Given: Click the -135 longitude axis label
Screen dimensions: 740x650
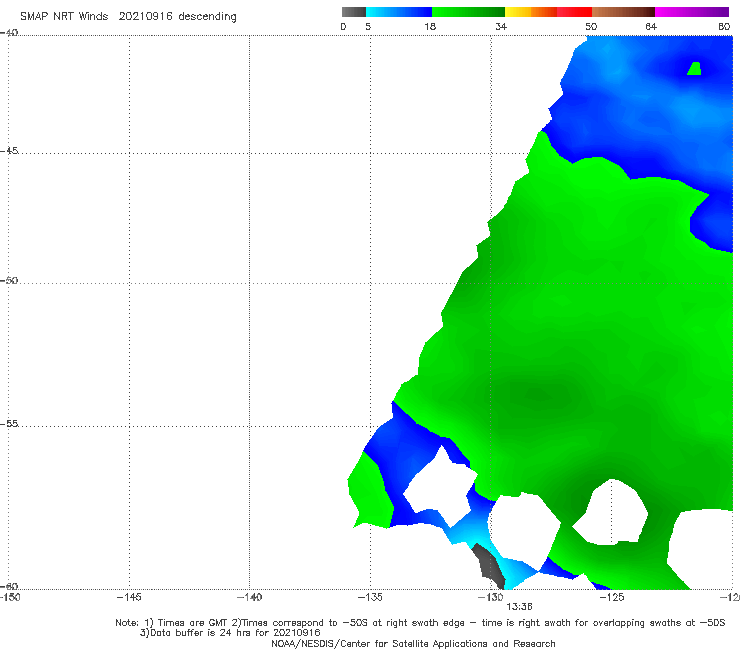Looking at the screenshot, I should pyautogui.click(x=370, y=597).
